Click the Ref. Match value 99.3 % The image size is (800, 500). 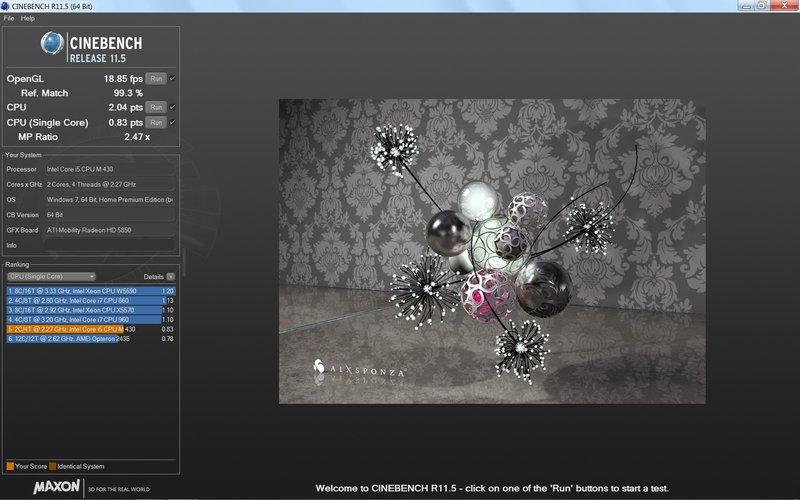pyautogui.click(x=128, y=93)
